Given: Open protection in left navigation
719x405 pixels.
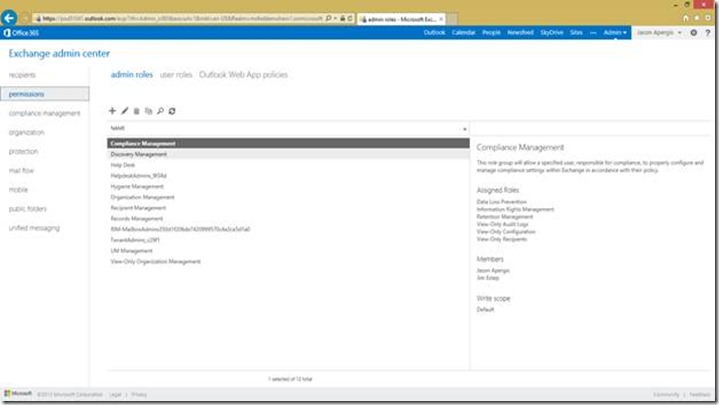Looking at the screenshot, I should 23,151.
